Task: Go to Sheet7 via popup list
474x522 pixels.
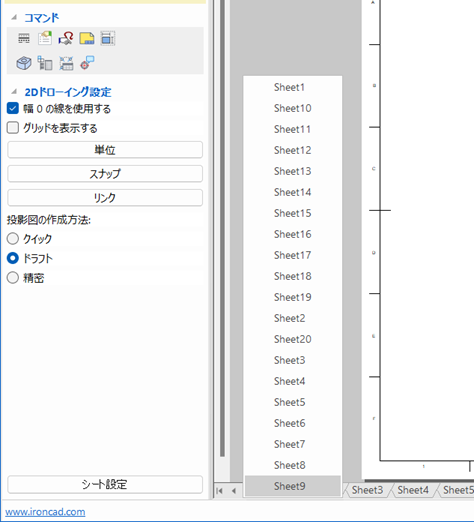Action: click(293, 444)
